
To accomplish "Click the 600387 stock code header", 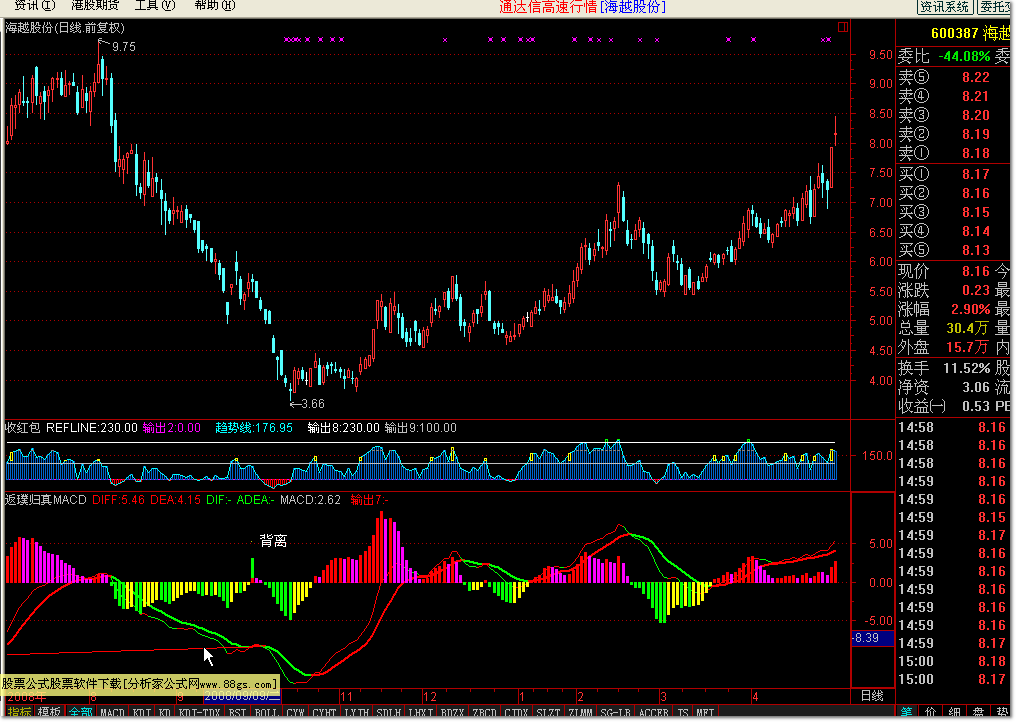I will (954, 33).
